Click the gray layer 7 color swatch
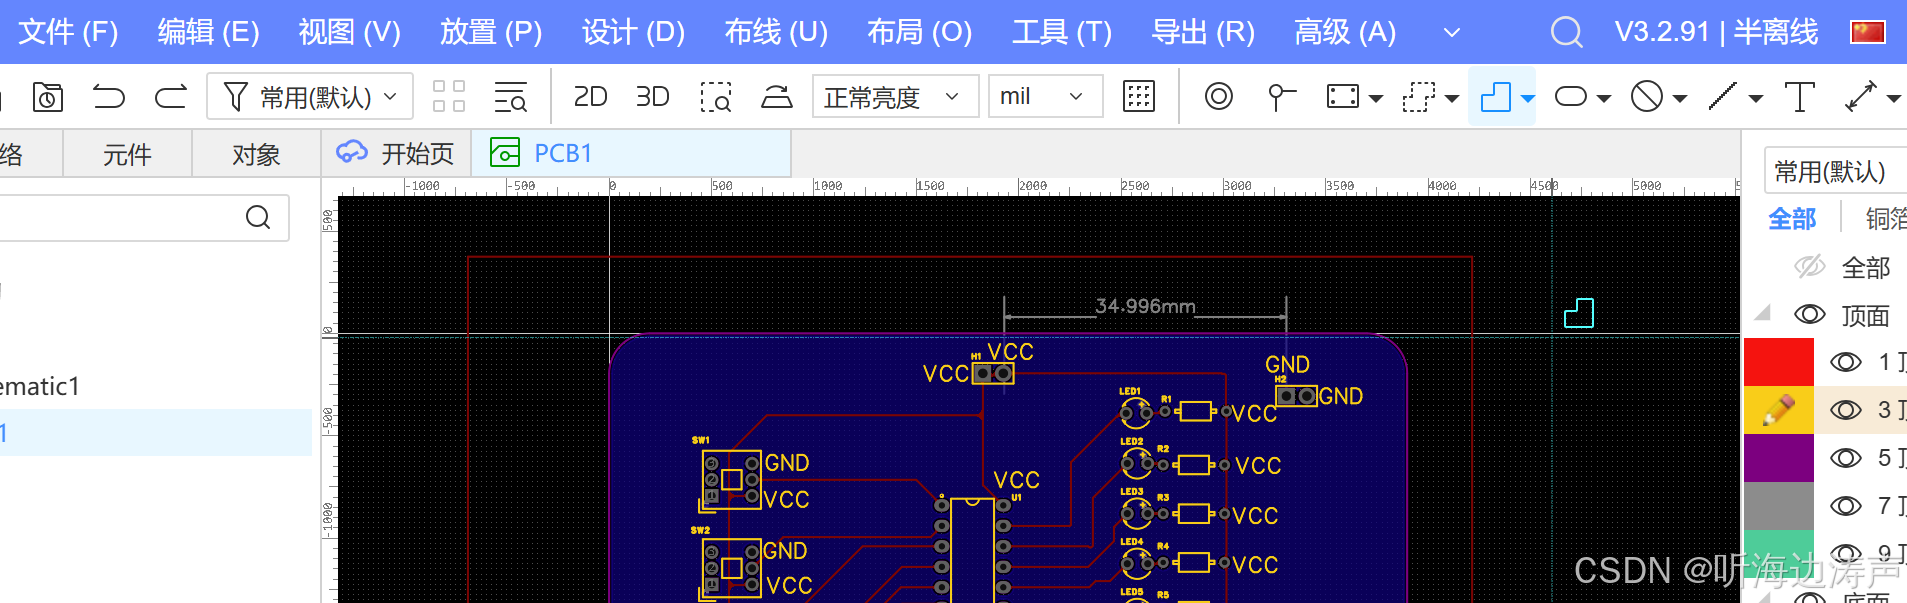The width and height of the screenshot is (1907, 603). tap(1779, 506)
